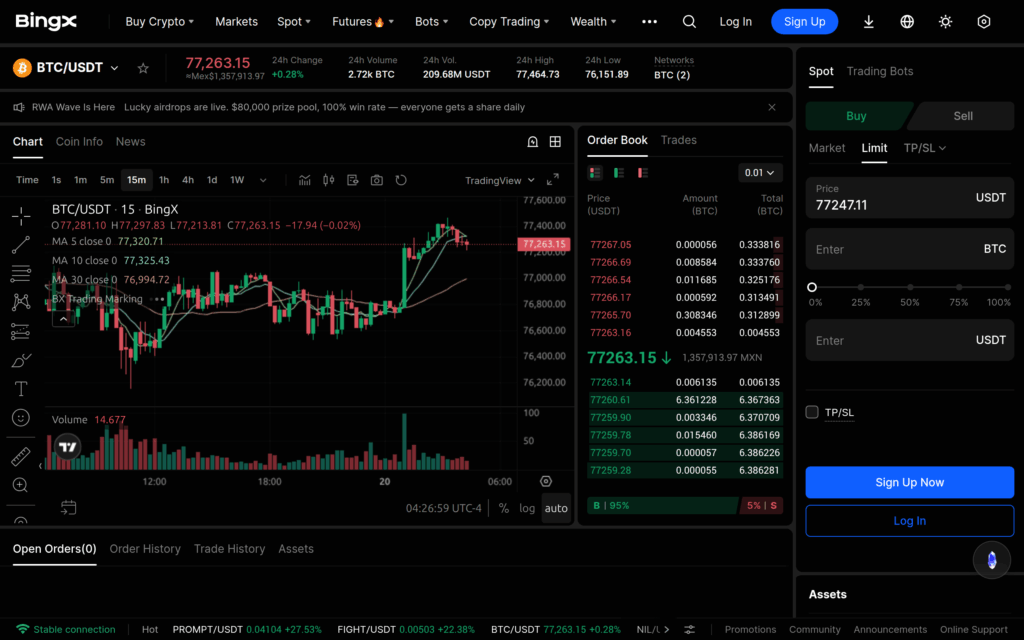
Task: Select the brush drawing tool
Action: click(x=21, y=360)
